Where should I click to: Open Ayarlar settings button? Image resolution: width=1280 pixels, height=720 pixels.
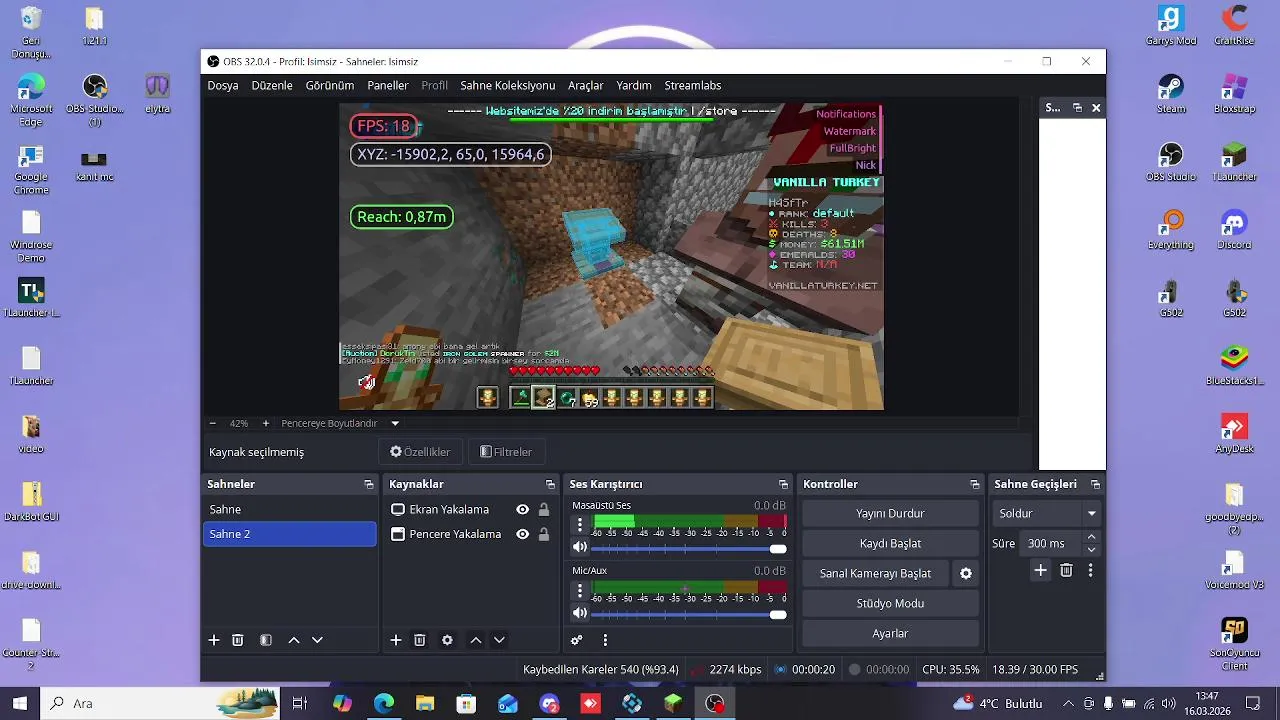890,633
